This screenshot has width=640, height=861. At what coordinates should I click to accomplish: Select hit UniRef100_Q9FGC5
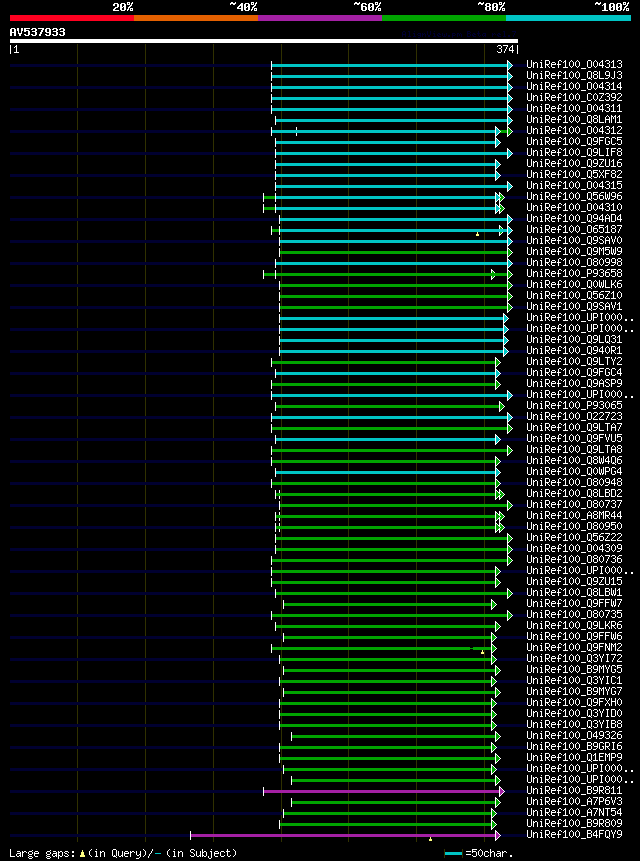click(x=574, y=142)
